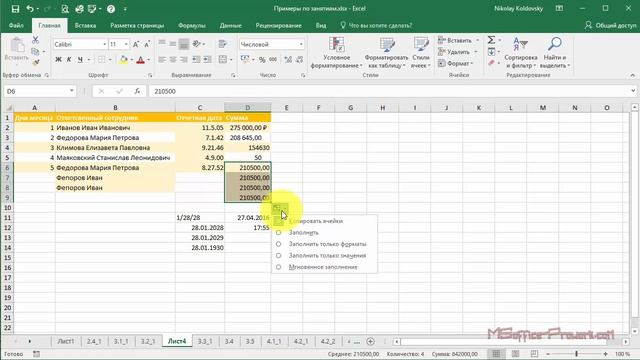Switch to the Данные tab
Image resolution: width=640 pixels, height=360 pixels.
(231, 25)
